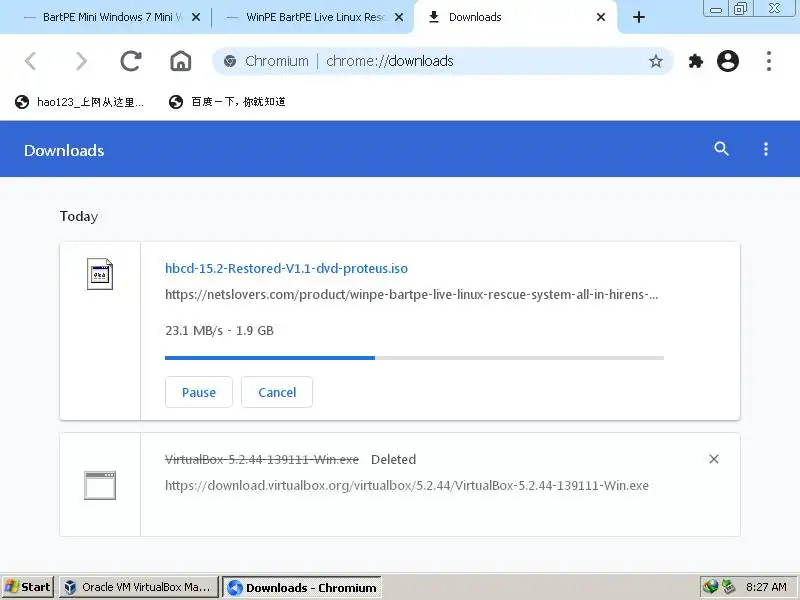Open the home page via the house icon
Viewport: 800px width, 600px height.
tap(181, 61)
